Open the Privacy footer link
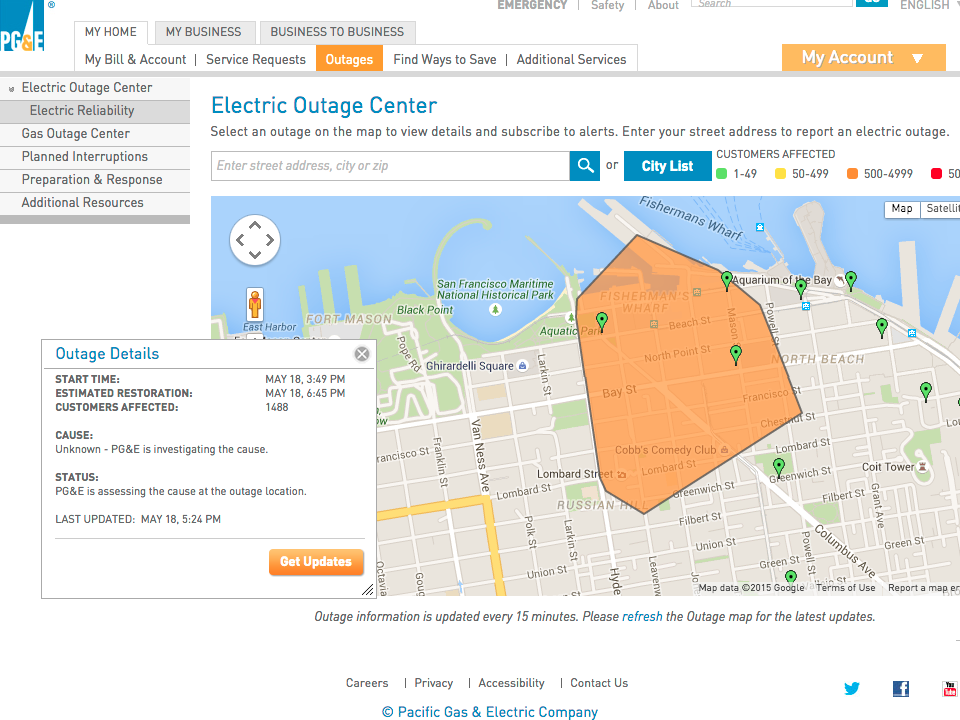The image size is (960, 720). 433,683
